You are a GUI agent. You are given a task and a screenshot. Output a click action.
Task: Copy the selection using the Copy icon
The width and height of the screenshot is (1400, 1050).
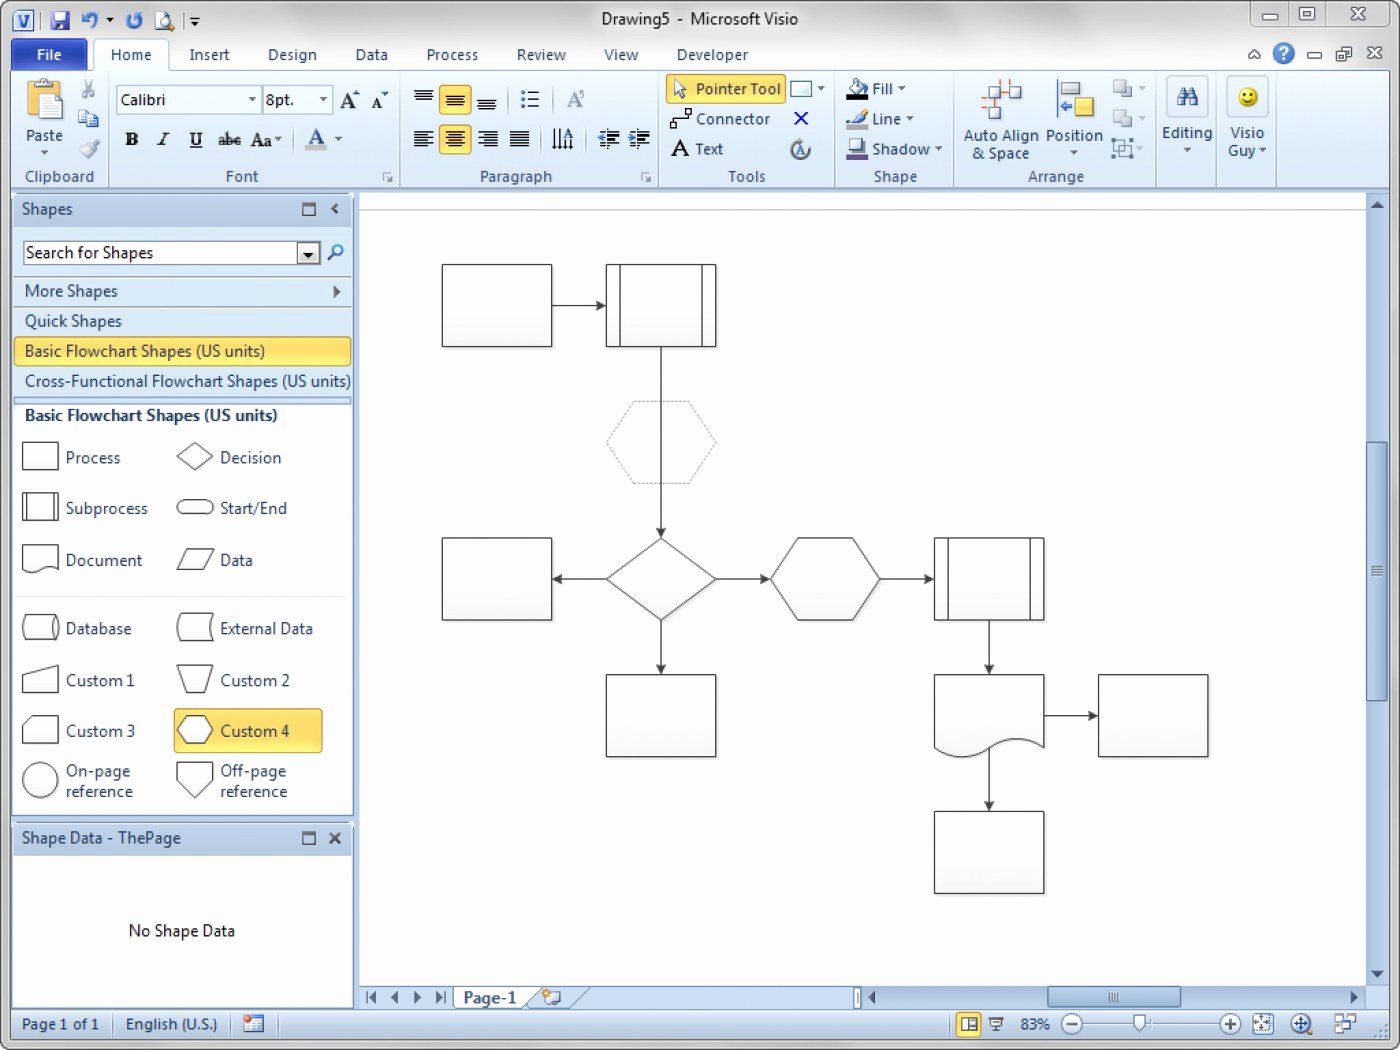pyautogui.click(x=88, y=119)
